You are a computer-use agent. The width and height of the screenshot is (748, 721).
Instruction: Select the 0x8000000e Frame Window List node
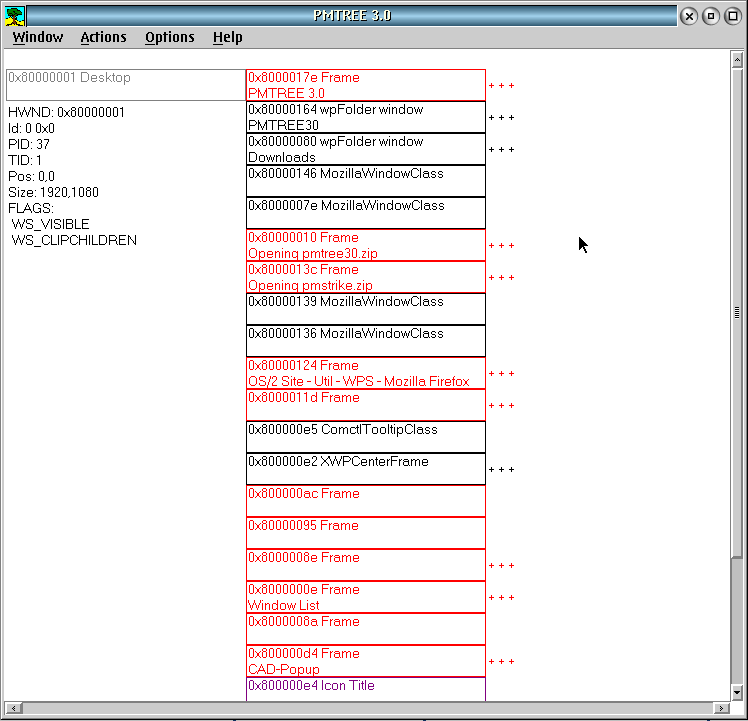coord(366,596)
